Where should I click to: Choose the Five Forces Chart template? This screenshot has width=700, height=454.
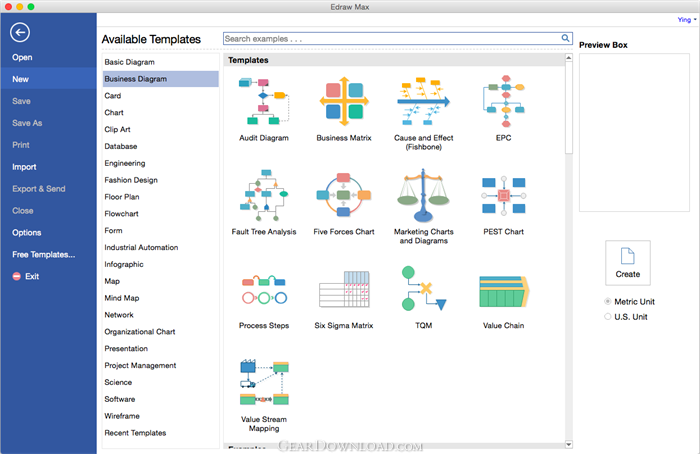pos(344,195)
